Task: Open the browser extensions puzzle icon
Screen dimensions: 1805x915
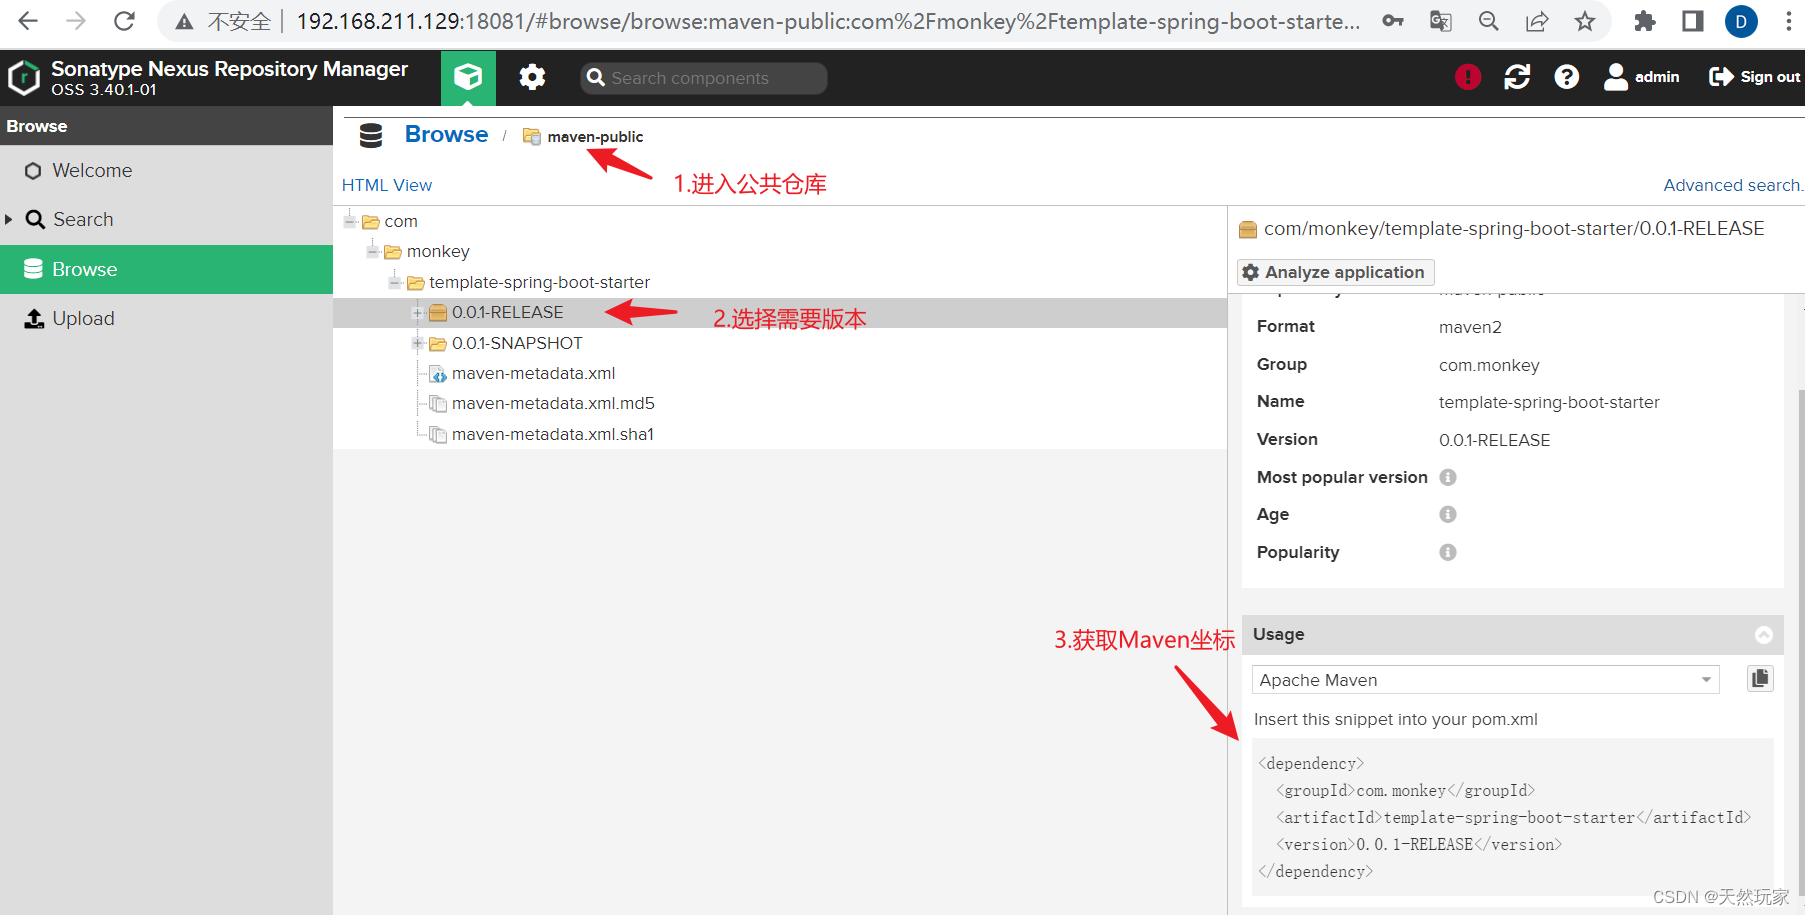Action: [x=1645, y=21]
